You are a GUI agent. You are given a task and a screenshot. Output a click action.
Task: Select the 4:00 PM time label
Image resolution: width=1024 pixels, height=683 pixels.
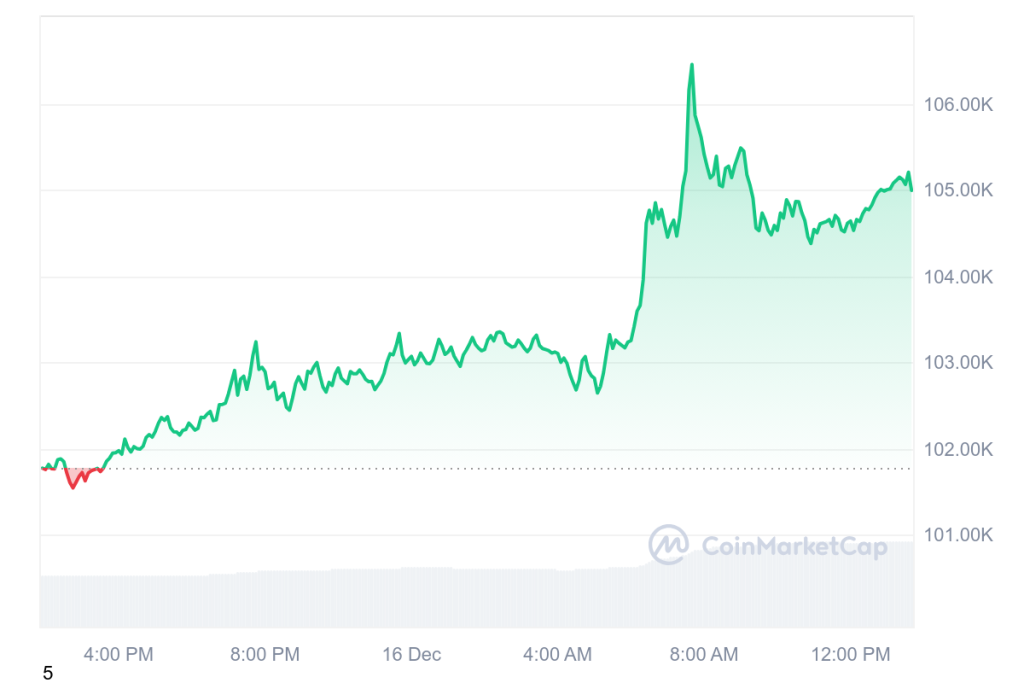coord(118,655)
